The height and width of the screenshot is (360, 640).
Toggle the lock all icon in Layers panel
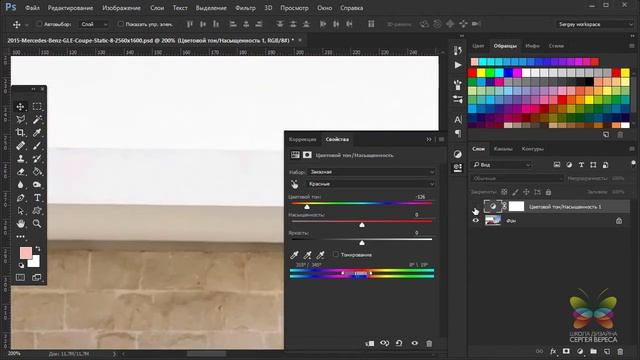(548, 192)
